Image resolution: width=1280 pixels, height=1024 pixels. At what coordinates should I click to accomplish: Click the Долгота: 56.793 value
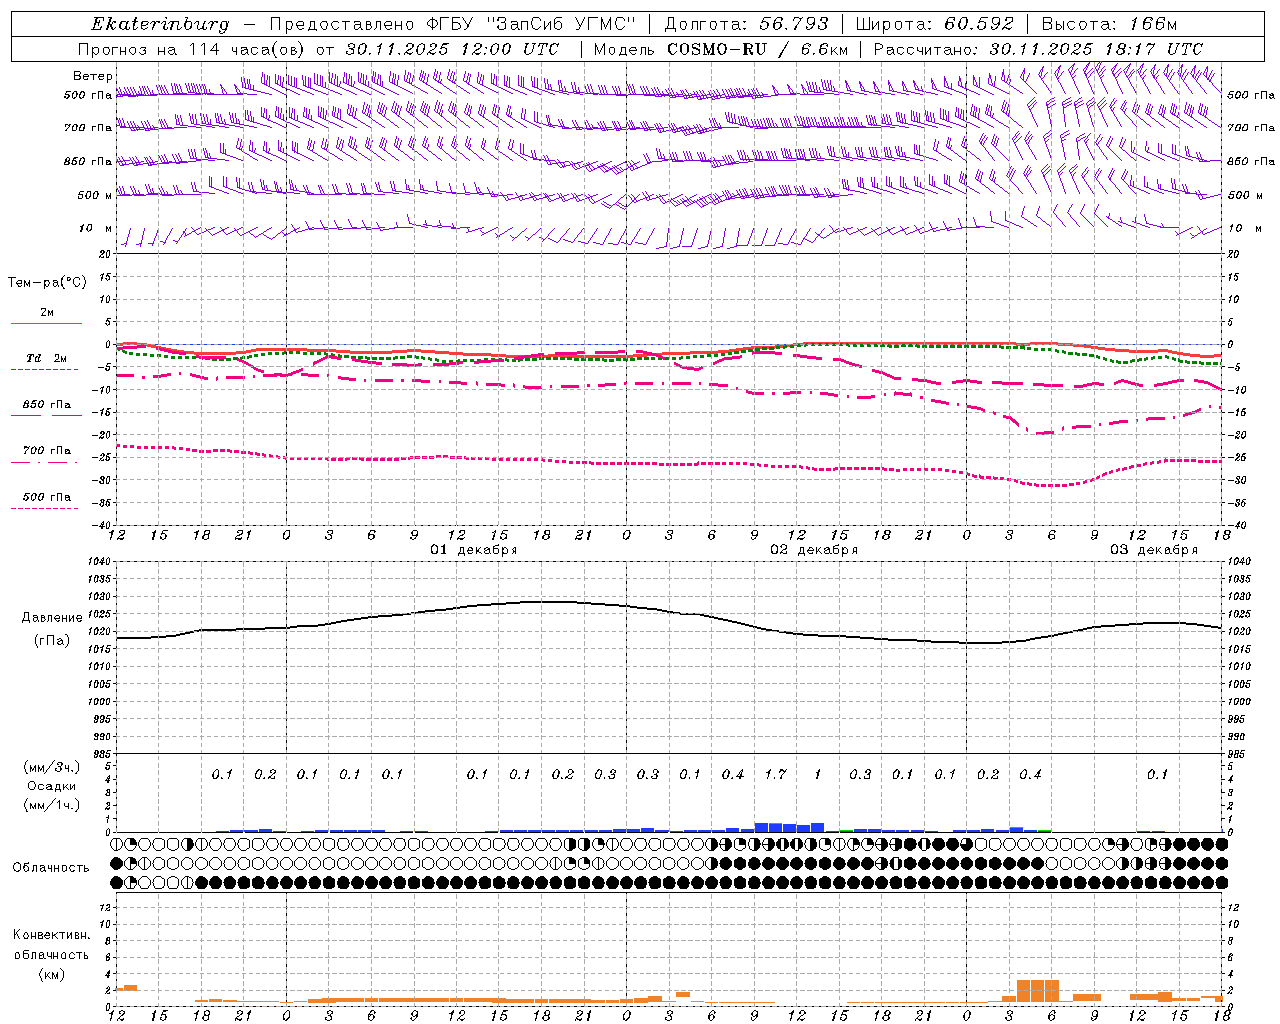[746, 24]
